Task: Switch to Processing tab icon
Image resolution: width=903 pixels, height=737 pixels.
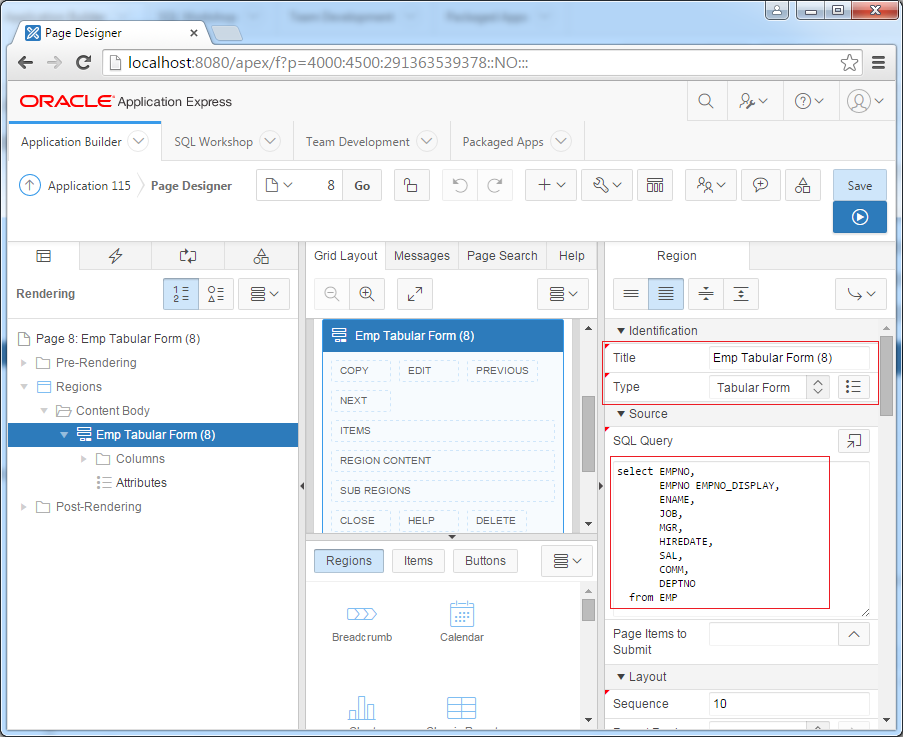Action: 188,256
